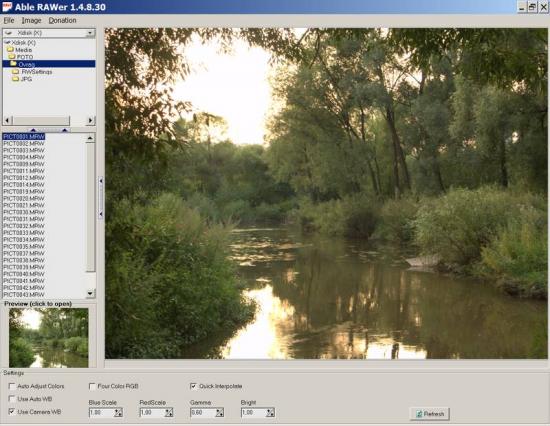Select the Media folder icon in tree
Screen dimensions: 550x426
coord(11,50)
